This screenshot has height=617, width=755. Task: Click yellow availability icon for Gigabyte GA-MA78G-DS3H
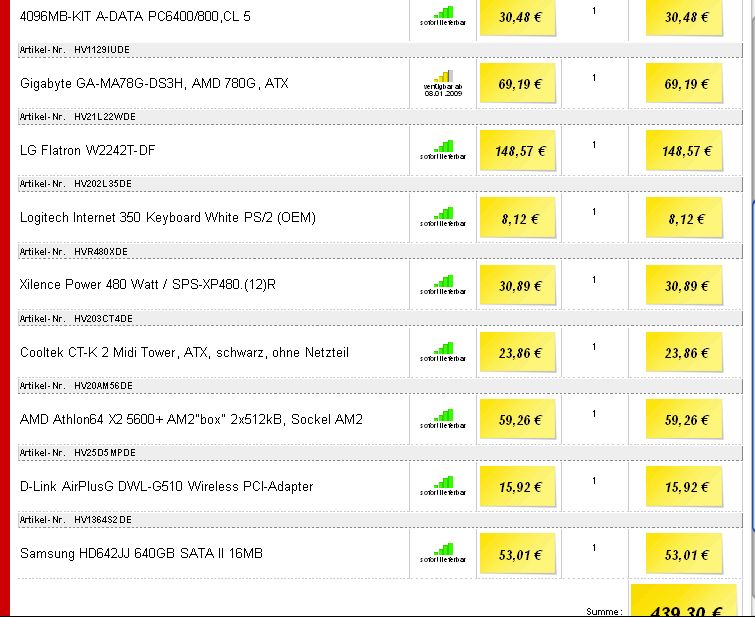tap(443, 83)
